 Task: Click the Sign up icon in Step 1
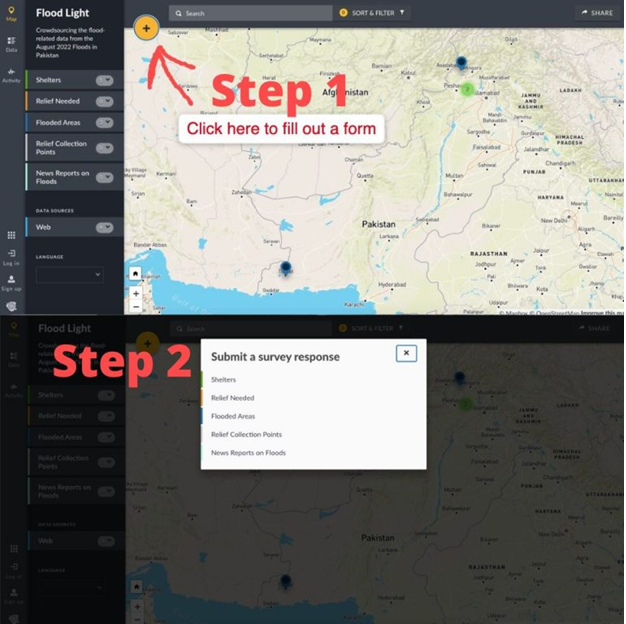(x=11, y=283)
